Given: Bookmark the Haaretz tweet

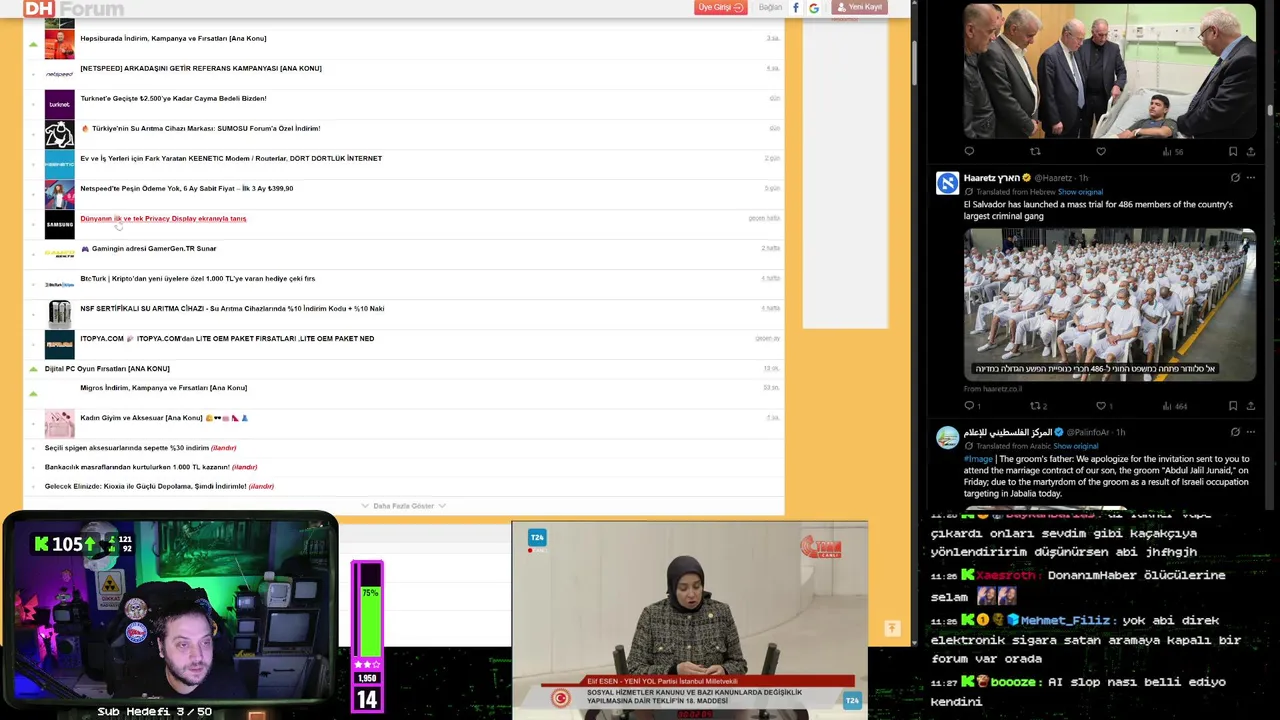Looking at the screenshot, I should pos(1233,406).
